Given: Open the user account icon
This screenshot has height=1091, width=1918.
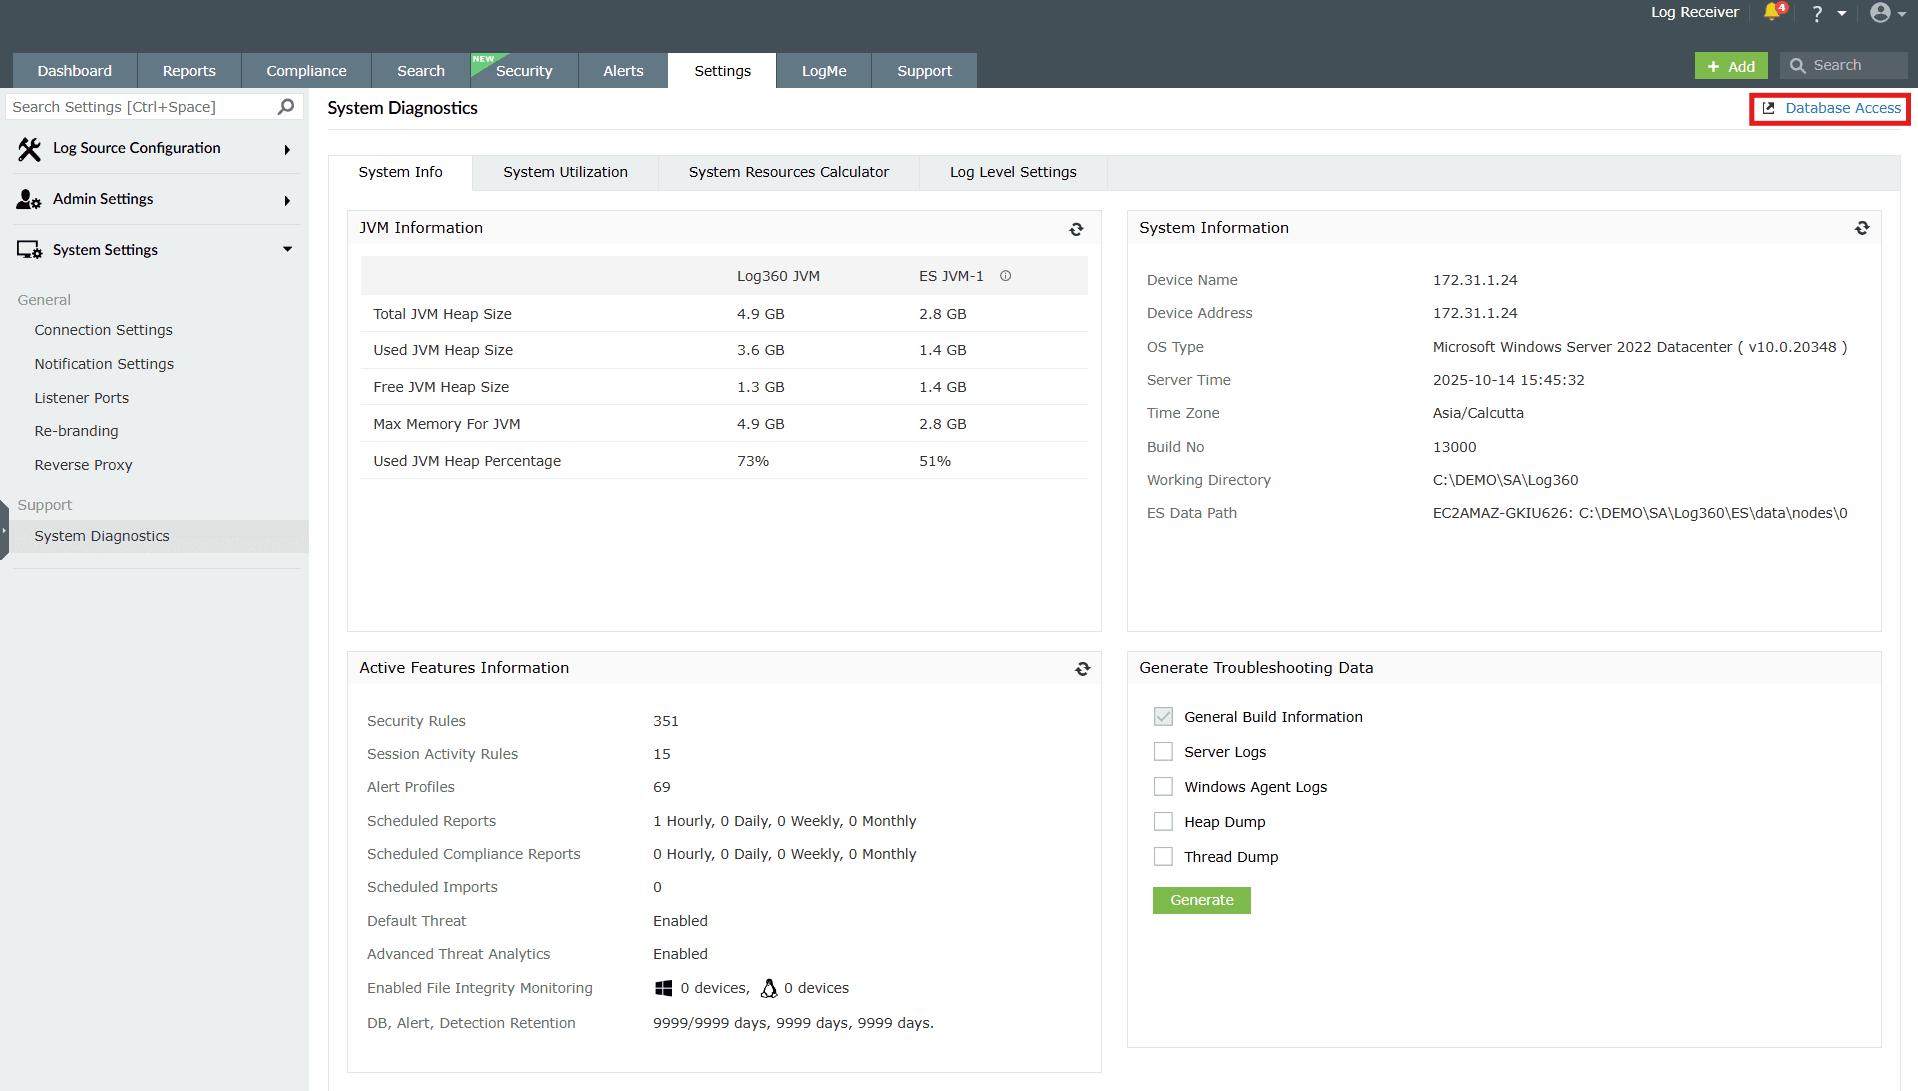Looking at the screenshot, I should [x=1881, y=13].
